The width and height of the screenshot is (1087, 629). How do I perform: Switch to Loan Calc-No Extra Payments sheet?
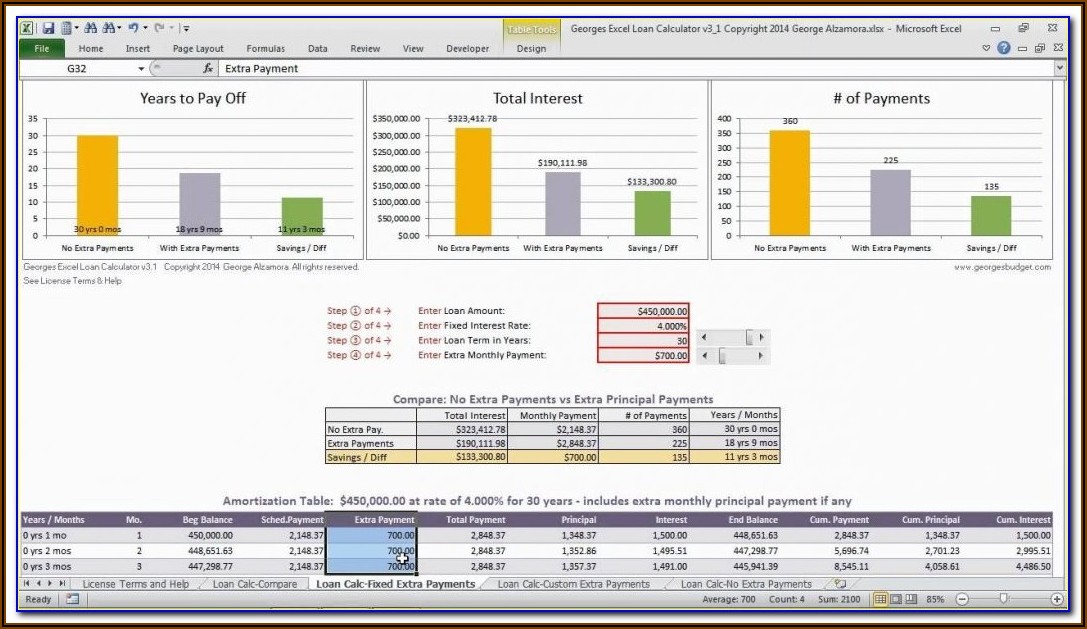click(x=746, y=584)
